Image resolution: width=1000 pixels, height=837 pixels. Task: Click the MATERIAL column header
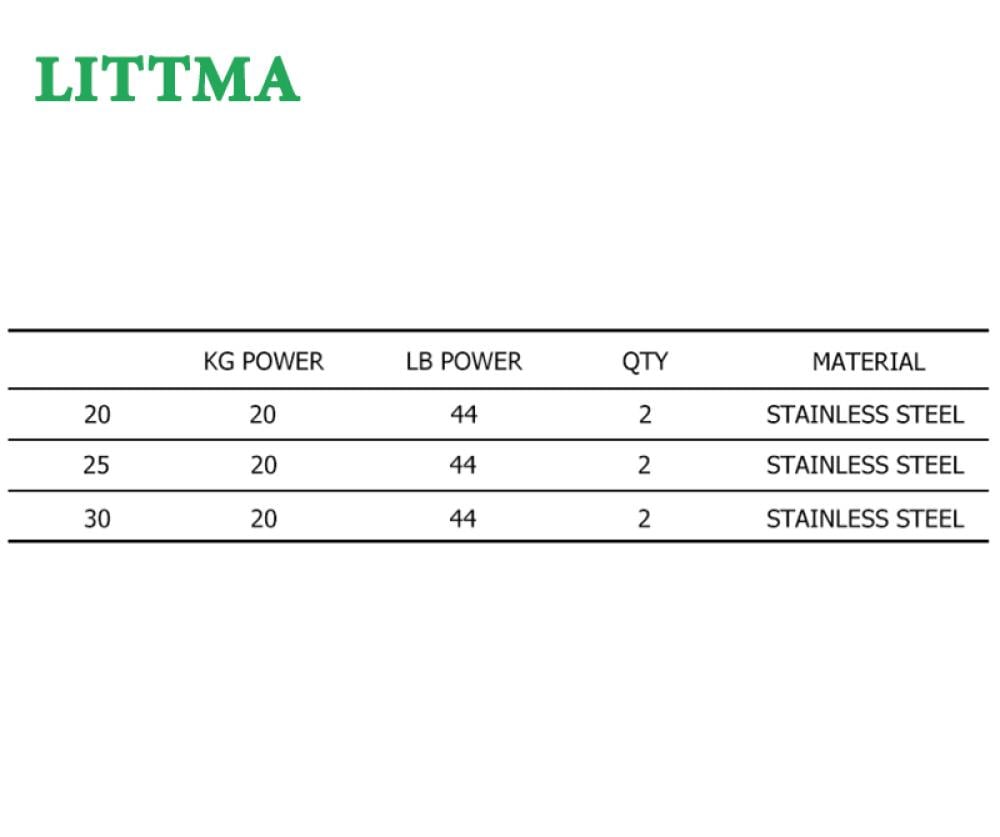point(869,362)
